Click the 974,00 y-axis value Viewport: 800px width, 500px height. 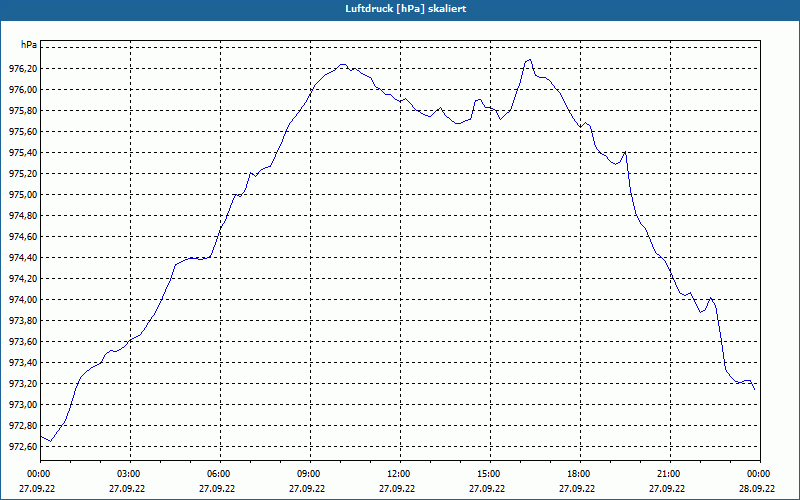point(23,299)
